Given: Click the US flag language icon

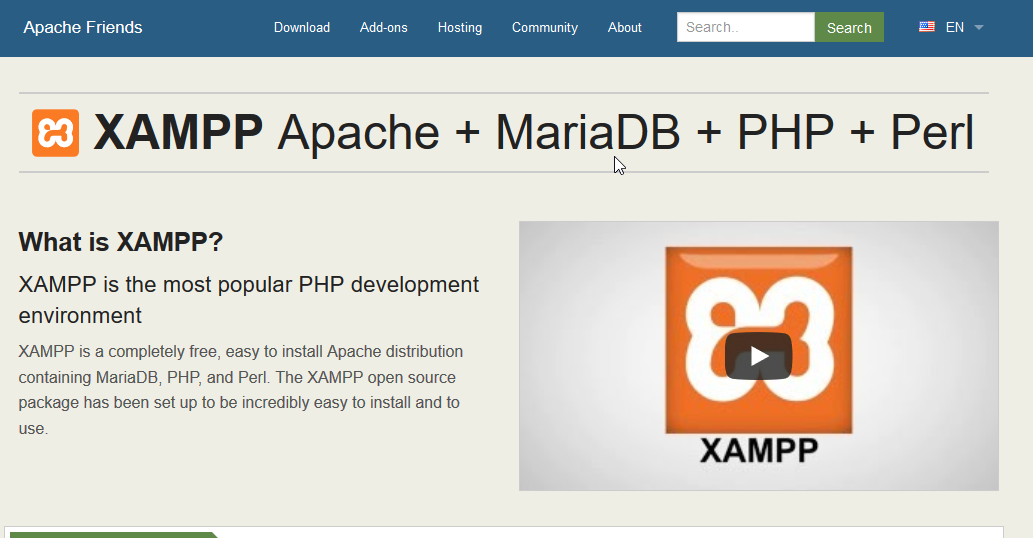Looking at the screenshot, I should (x=927, y=27).
